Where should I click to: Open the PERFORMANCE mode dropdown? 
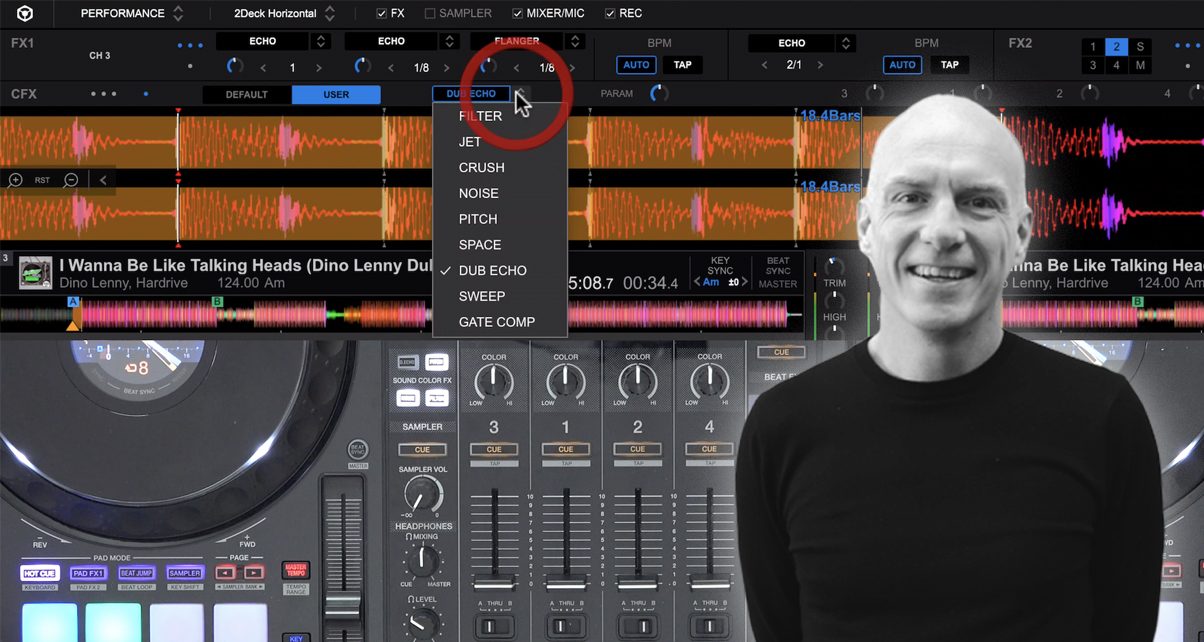tap(131, 14)
